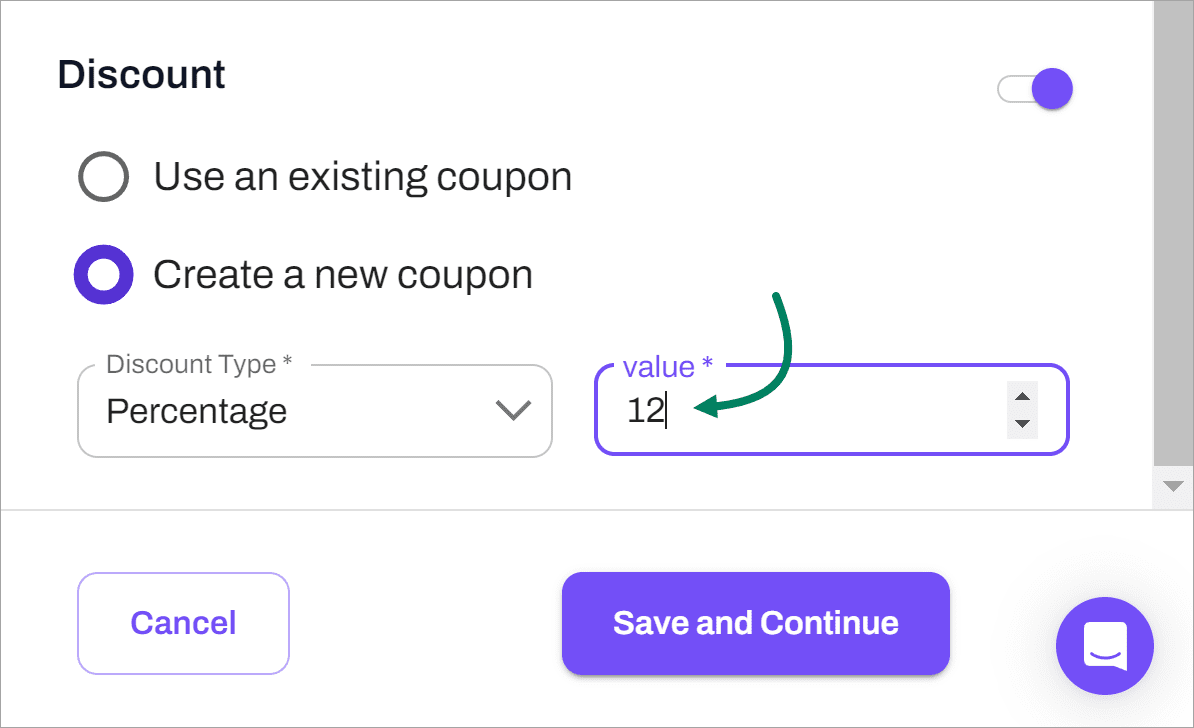
Task: Click the vertical scrollbar thumb
Action: 1172,230
